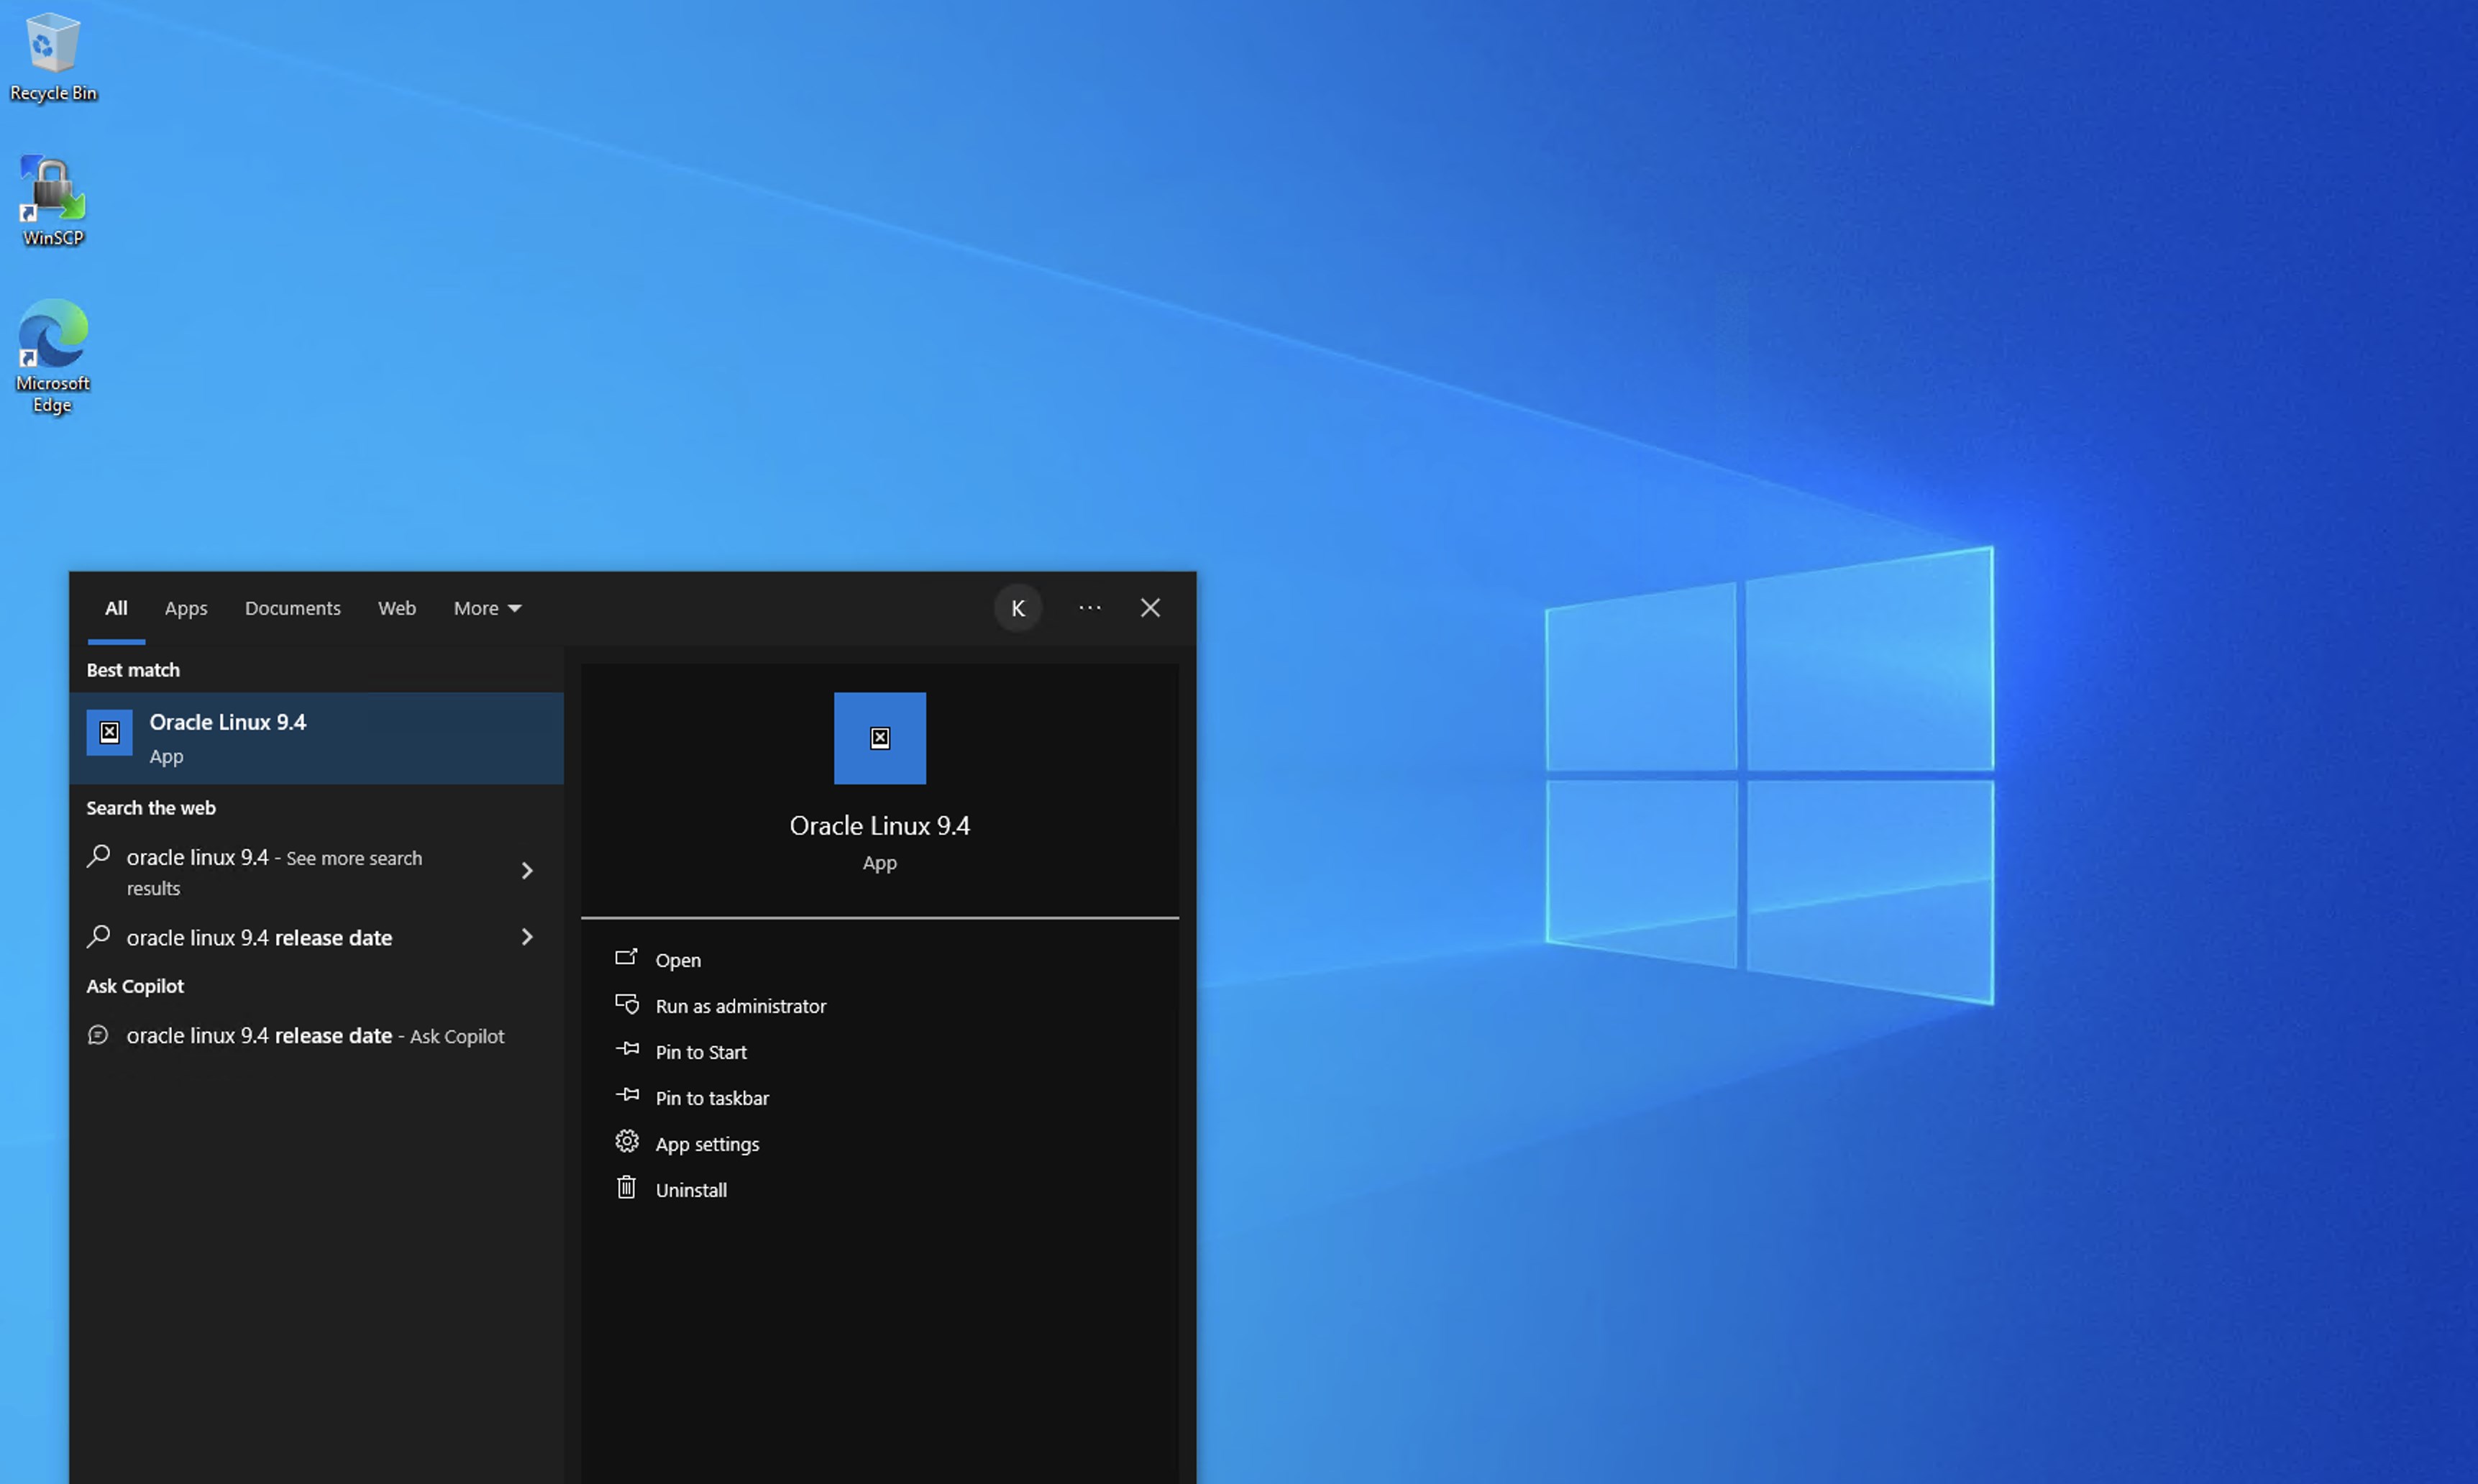Click the Copilot chat icon for release date
Screen dimensions: 2478x1484
tap(98, 1035)
